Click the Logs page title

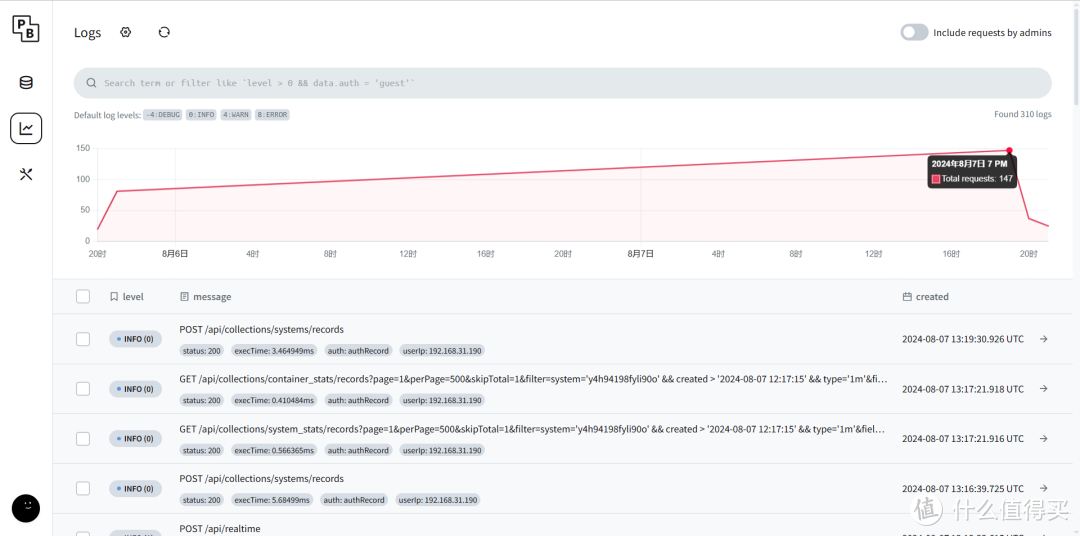(87, 32)
